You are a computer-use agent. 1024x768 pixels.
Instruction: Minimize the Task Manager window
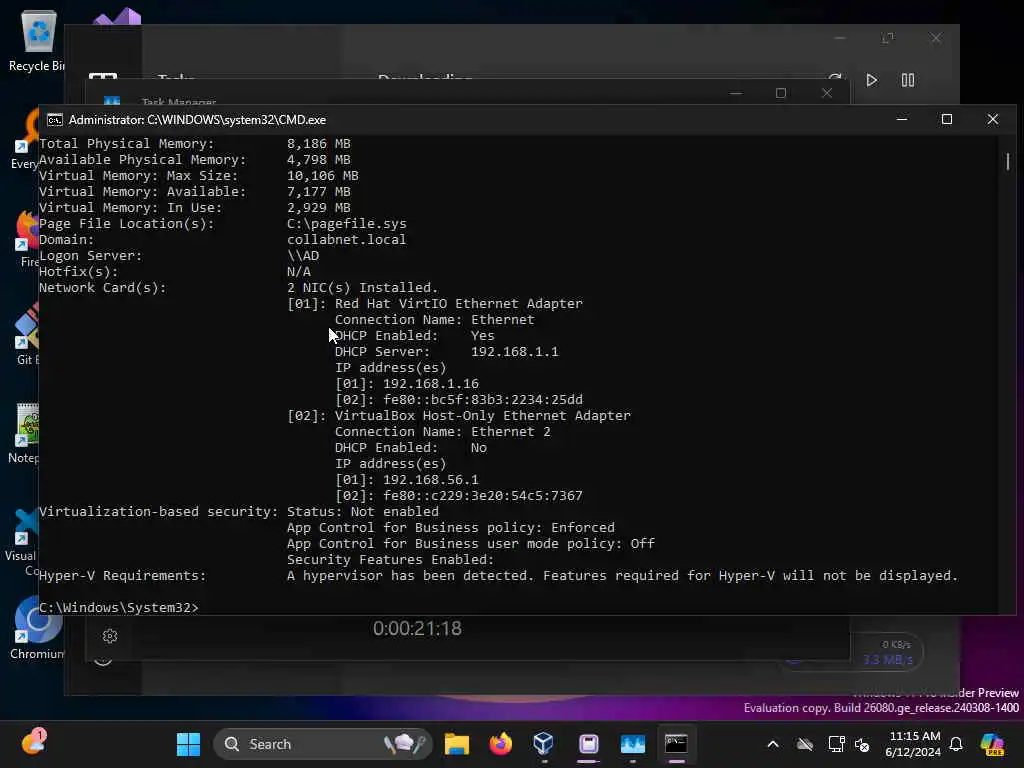(736, 93)
